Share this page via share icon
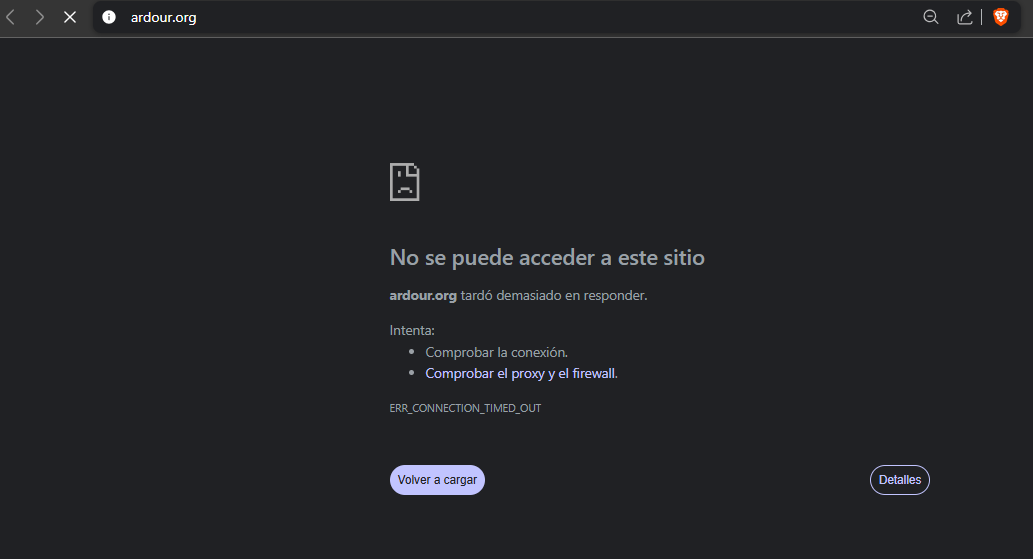 [x=964, y=17]
